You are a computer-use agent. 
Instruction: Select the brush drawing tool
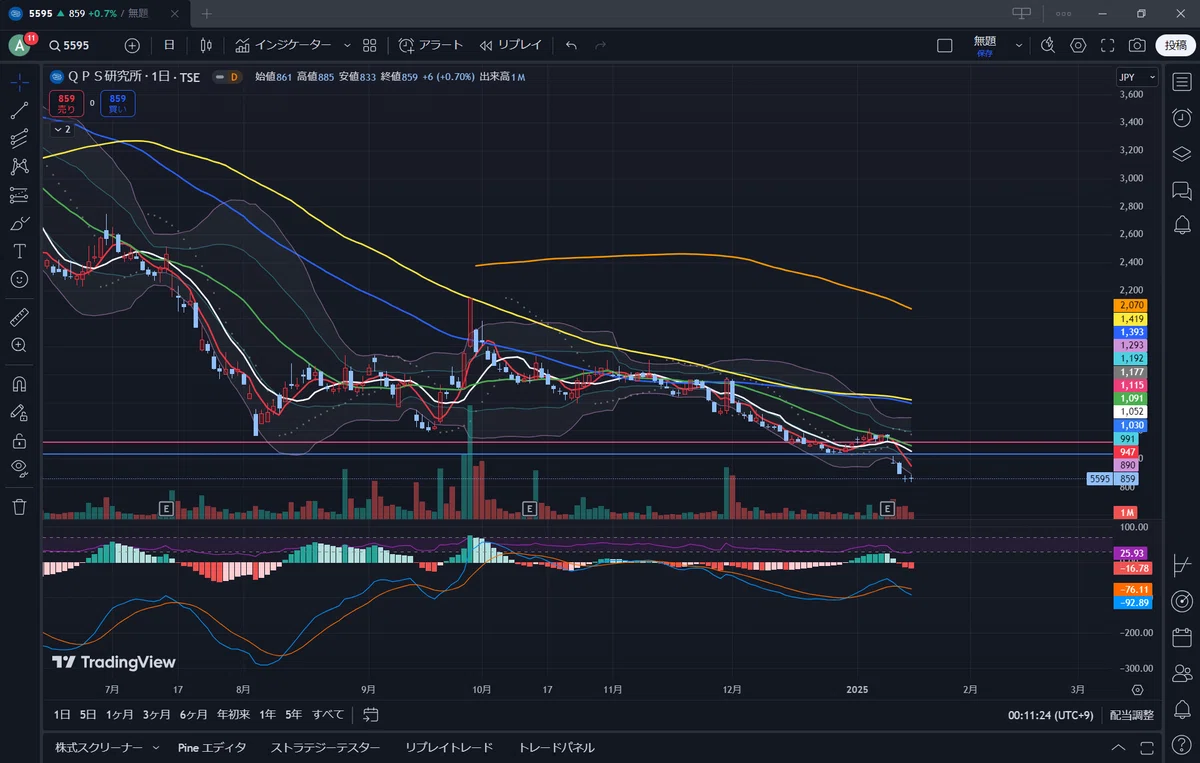[19, 222]
